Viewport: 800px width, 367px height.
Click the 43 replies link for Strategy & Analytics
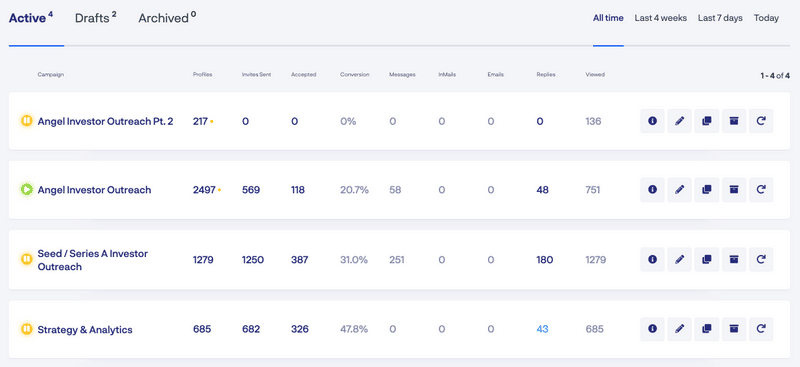pyautogui.click(x=542, y=329)
